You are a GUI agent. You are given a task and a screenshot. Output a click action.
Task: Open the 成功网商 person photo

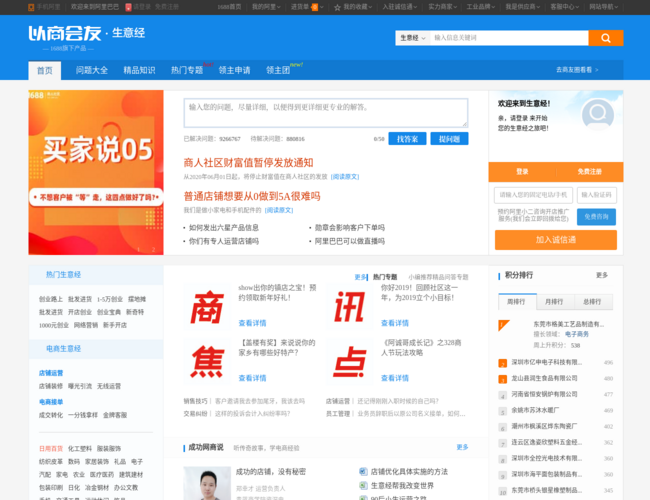coord(207,483)
